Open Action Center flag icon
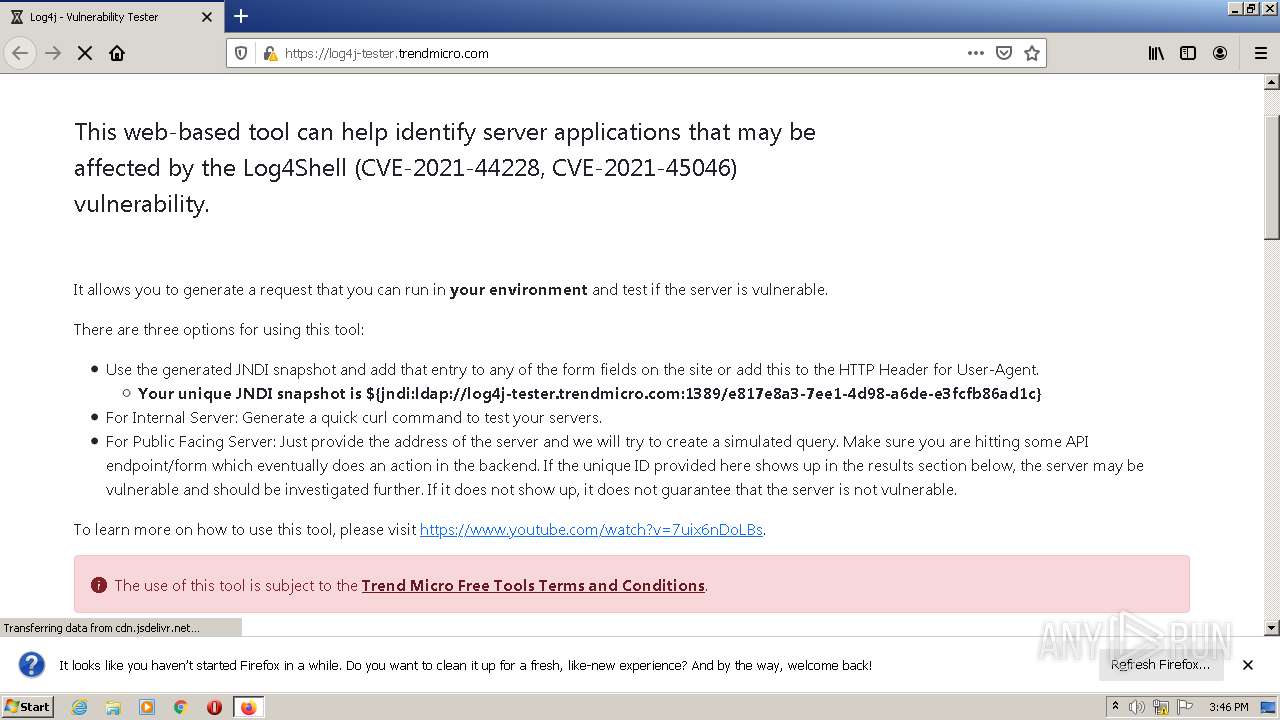This screenshot has width=1280, height=720. click(x=1185, y=707)
